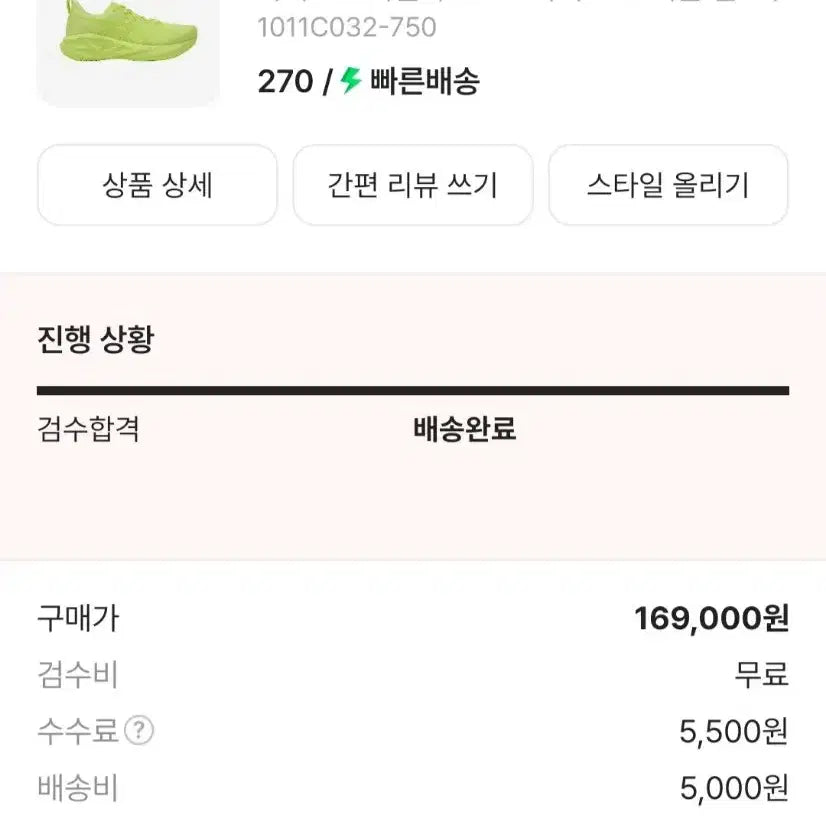Viewport: 826px width, 826px height.
Task: Select 스타일 올리기 to upload style
Action: (x=667, y=186)
